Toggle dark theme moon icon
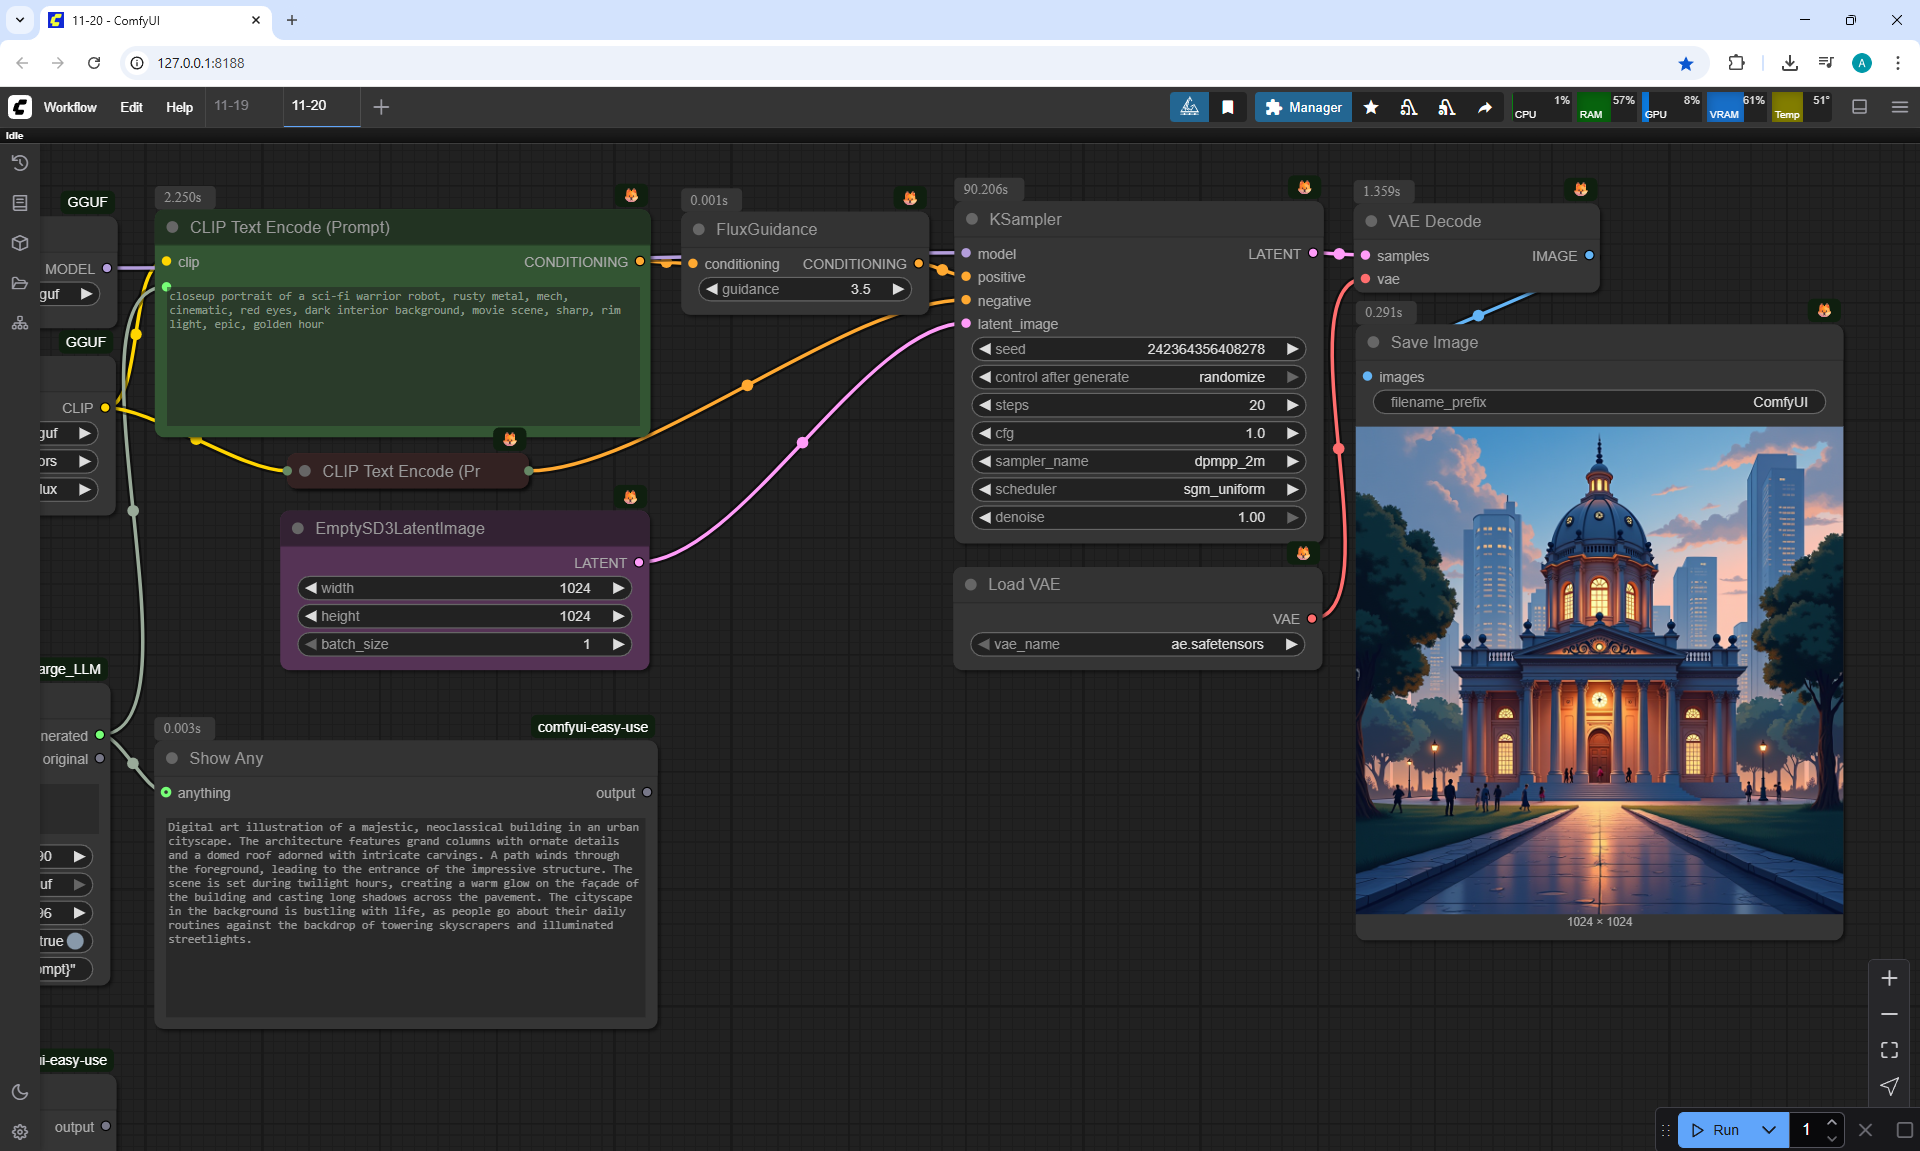 pos(20,1092)
